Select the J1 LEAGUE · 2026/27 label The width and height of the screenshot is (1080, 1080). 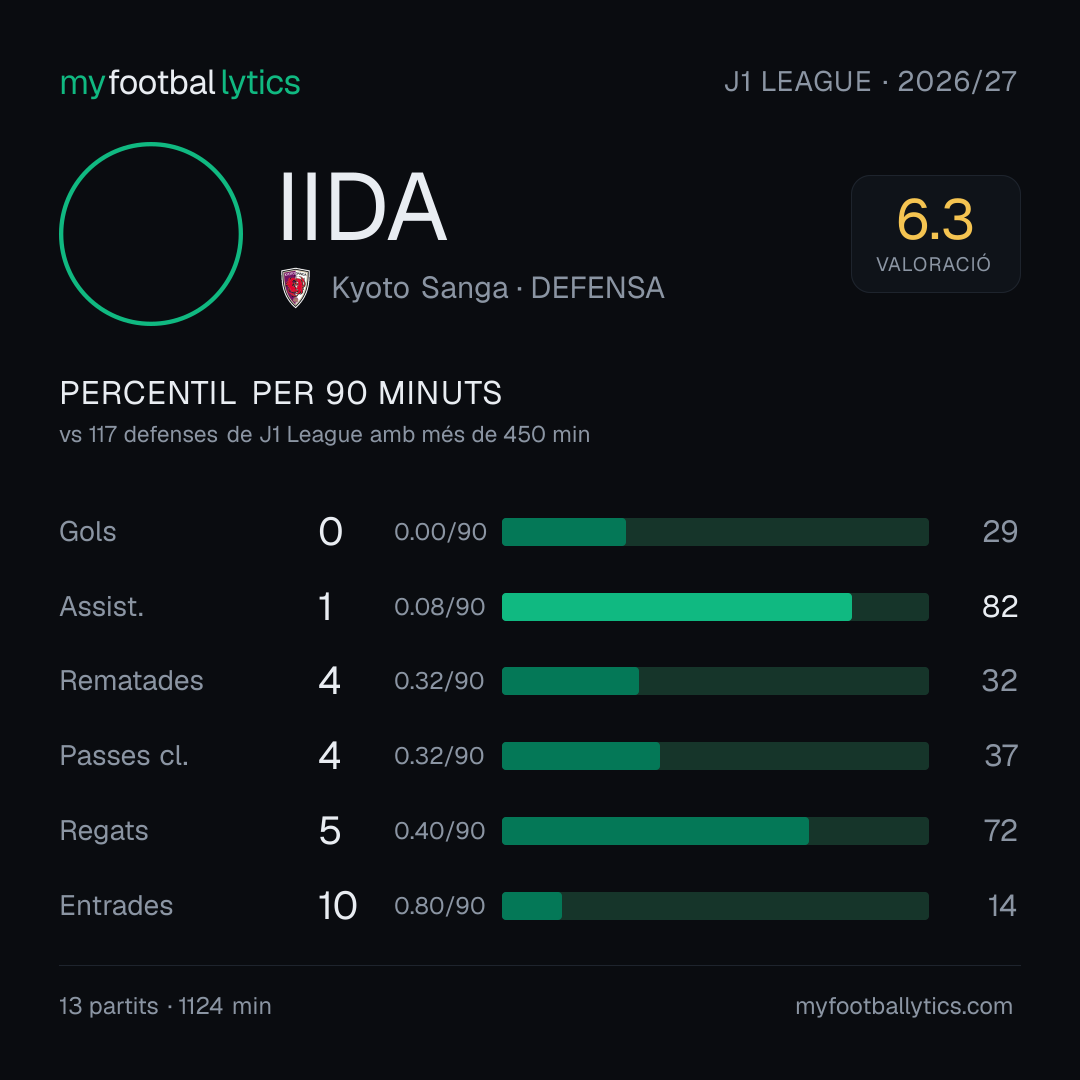tap(871, 82)
